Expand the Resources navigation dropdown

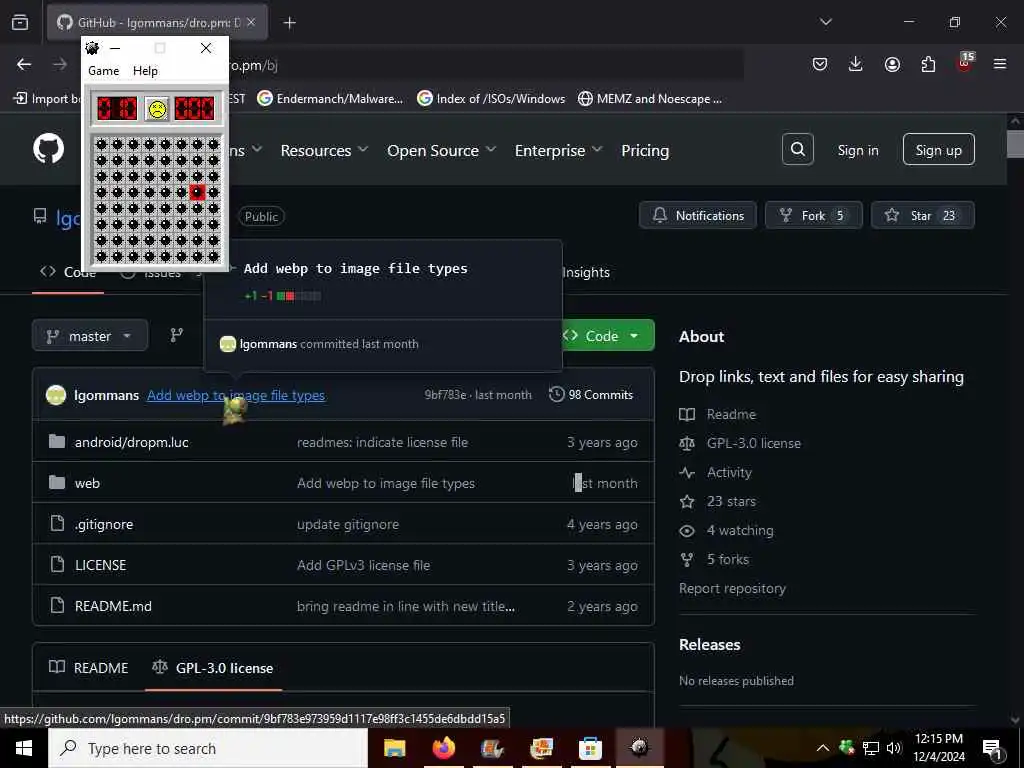(x=324, y=150)
